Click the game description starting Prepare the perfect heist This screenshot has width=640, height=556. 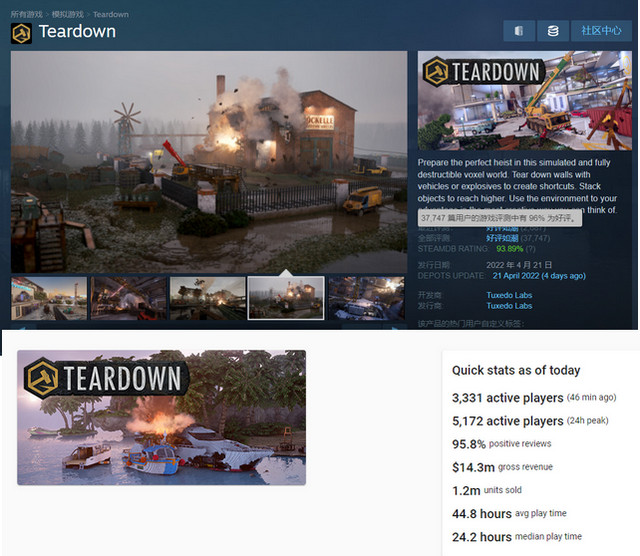[x=517, y=186]
